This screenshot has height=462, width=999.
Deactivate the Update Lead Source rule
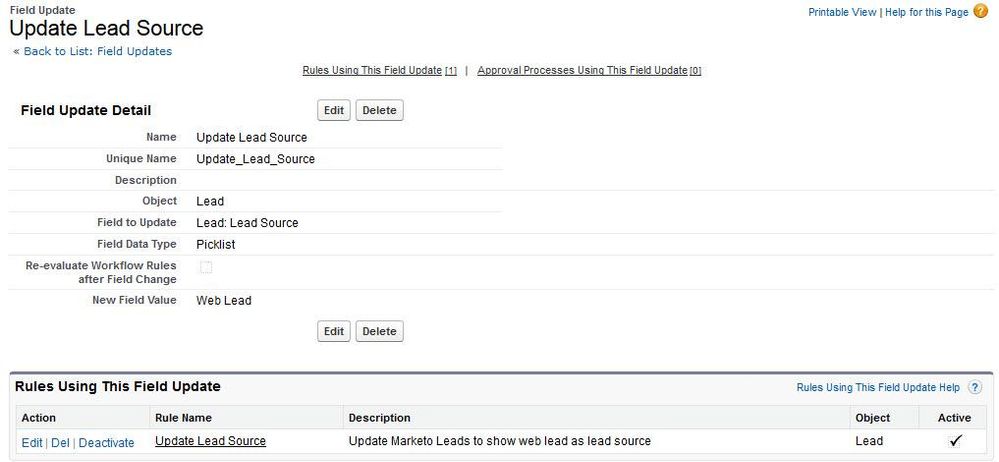pos(106,442)
